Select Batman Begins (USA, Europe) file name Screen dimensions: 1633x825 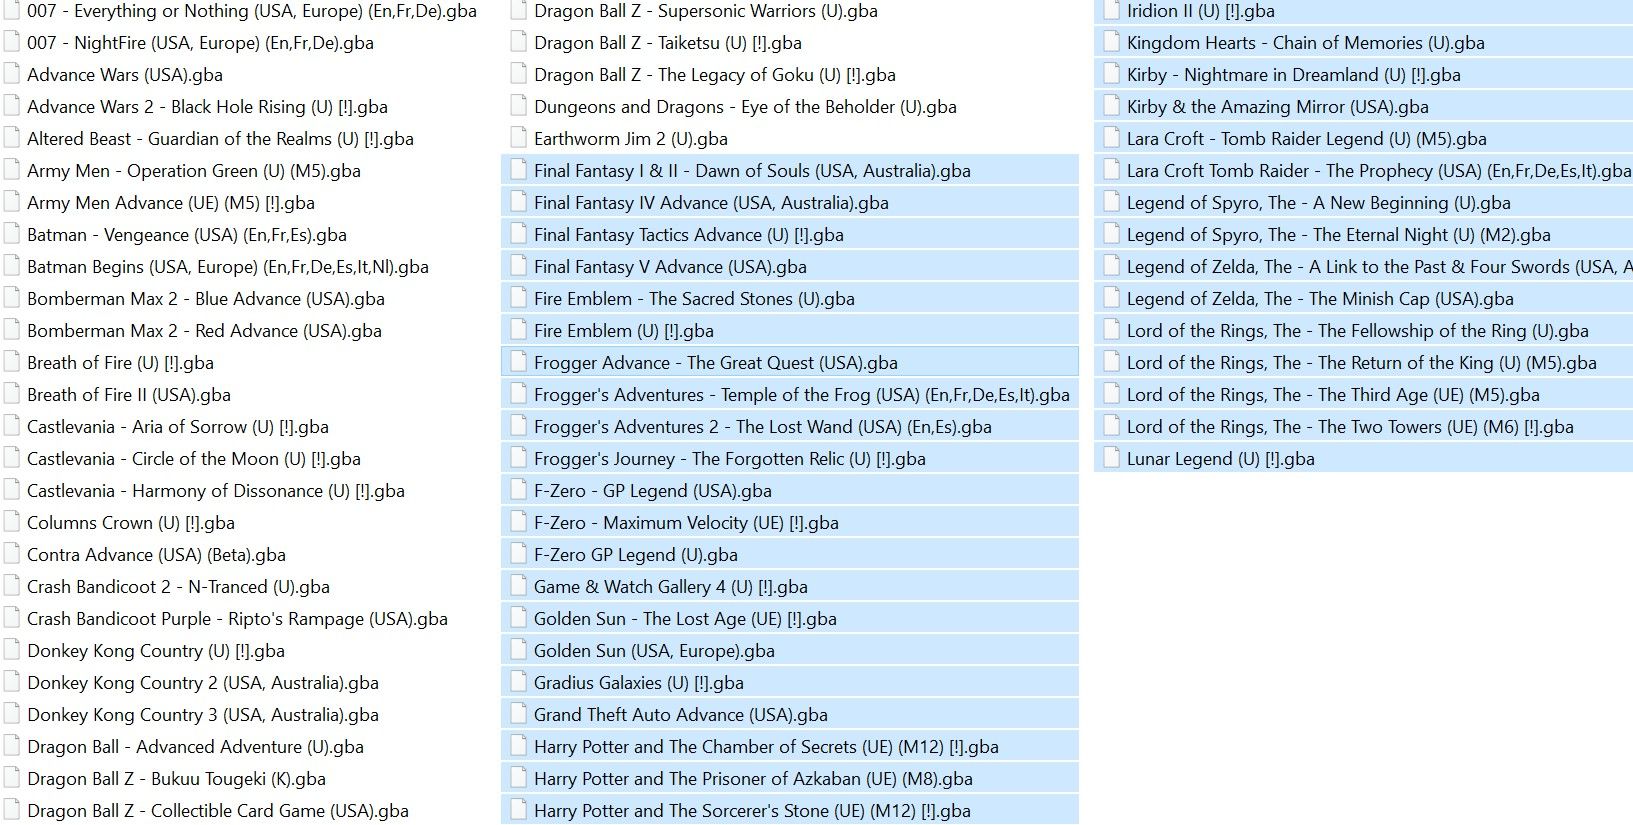pyautogui.click(x=228, y=267)
